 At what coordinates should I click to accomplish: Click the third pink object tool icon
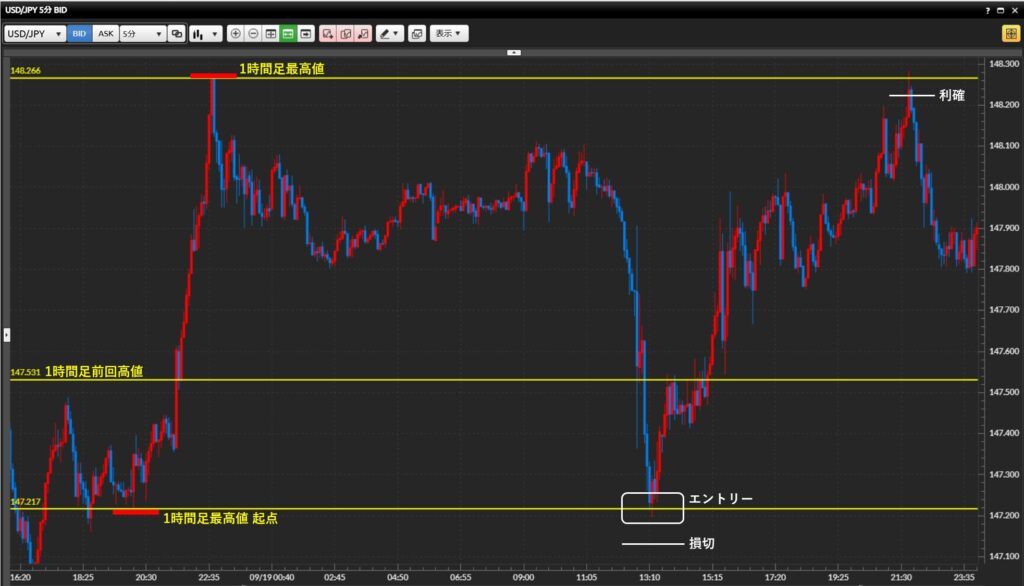tap(363, 33)
